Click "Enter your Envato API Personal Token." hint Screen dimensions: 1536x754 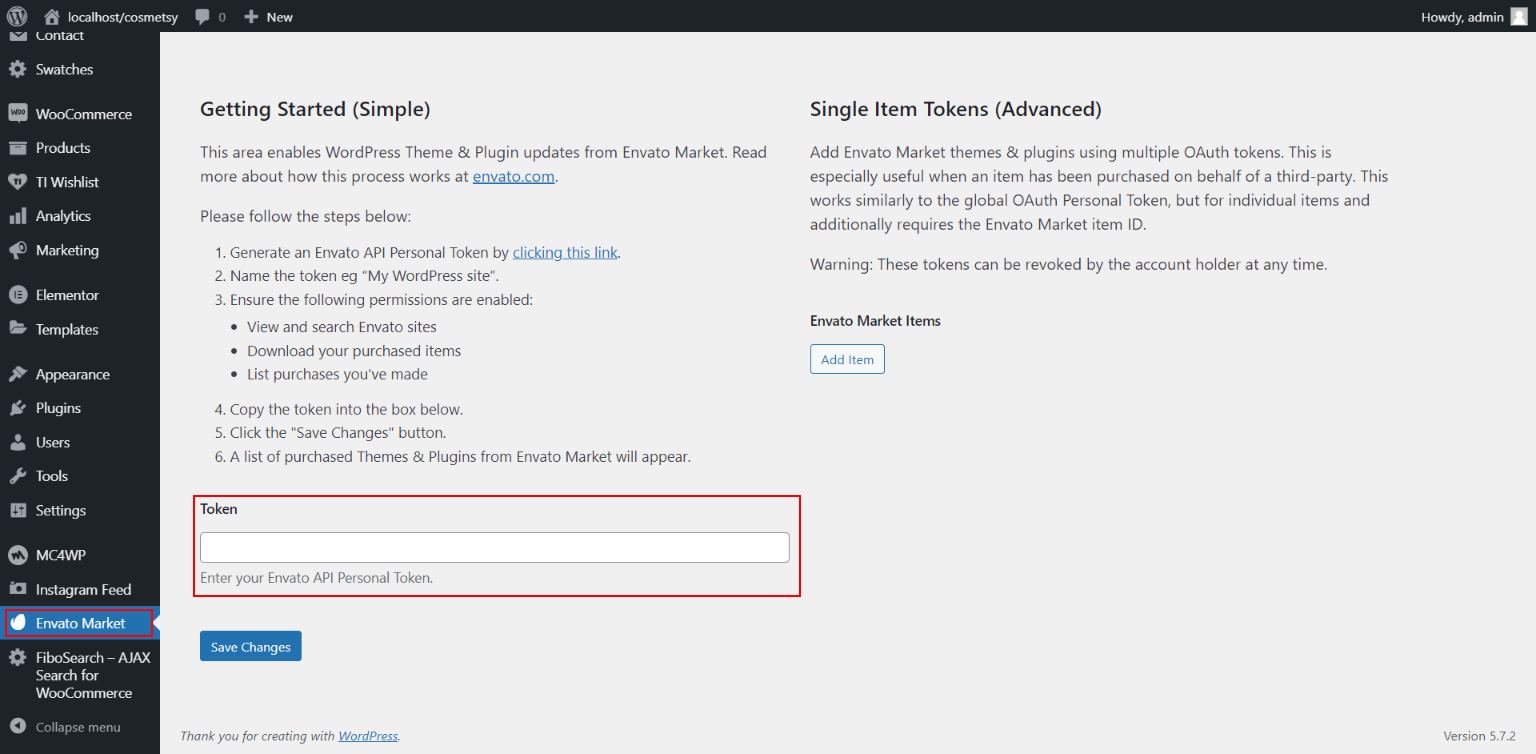pyautogui.click(x=316, y=578)
